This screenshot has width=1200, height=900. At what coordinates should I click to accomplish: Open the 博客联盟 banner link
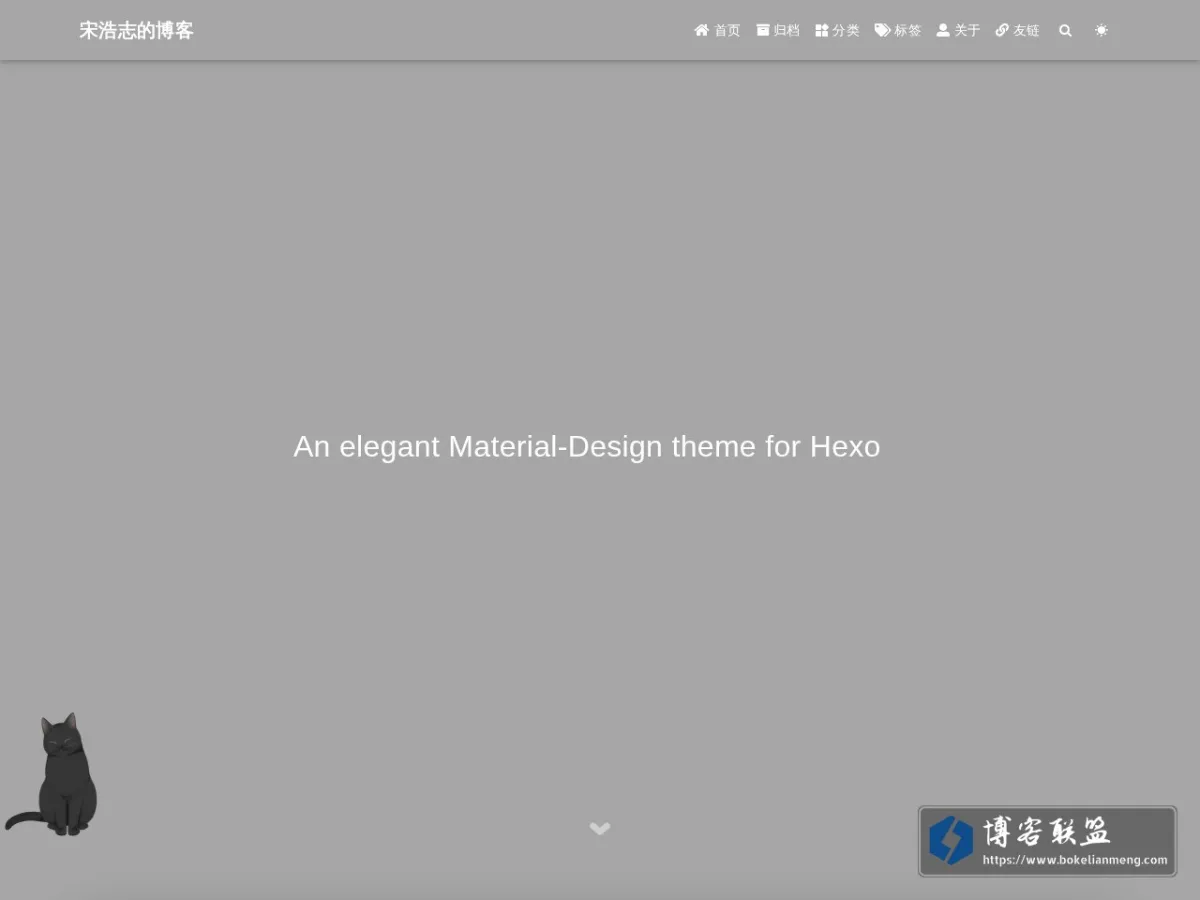[1047, 841]
